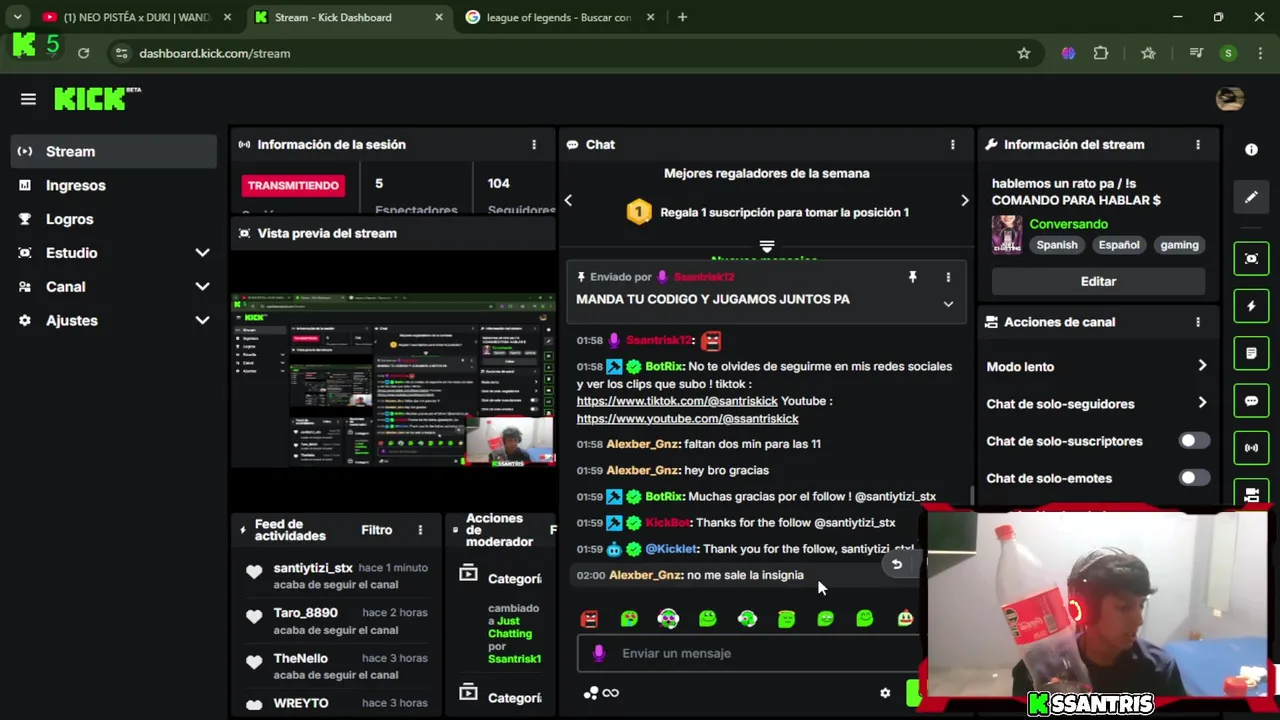Click the broadcast signal icon in the right rail
The width and height of the screenshot is (1280, 720).
pos(1251,448)
